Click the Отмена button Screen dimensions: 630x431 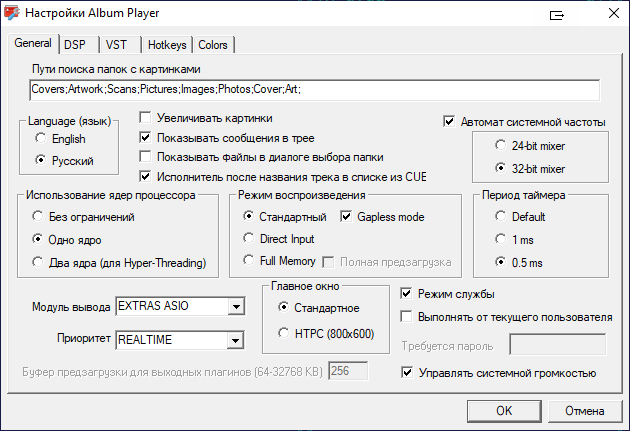(x=585, y=411)
